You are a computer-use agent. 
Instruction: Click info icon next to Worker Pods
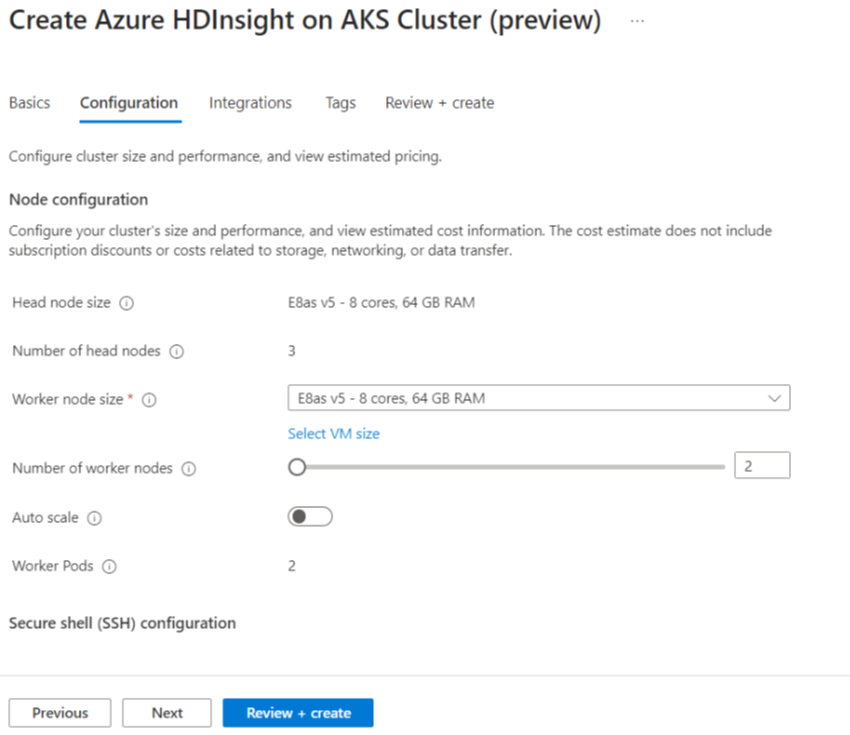tap(110, 567)
